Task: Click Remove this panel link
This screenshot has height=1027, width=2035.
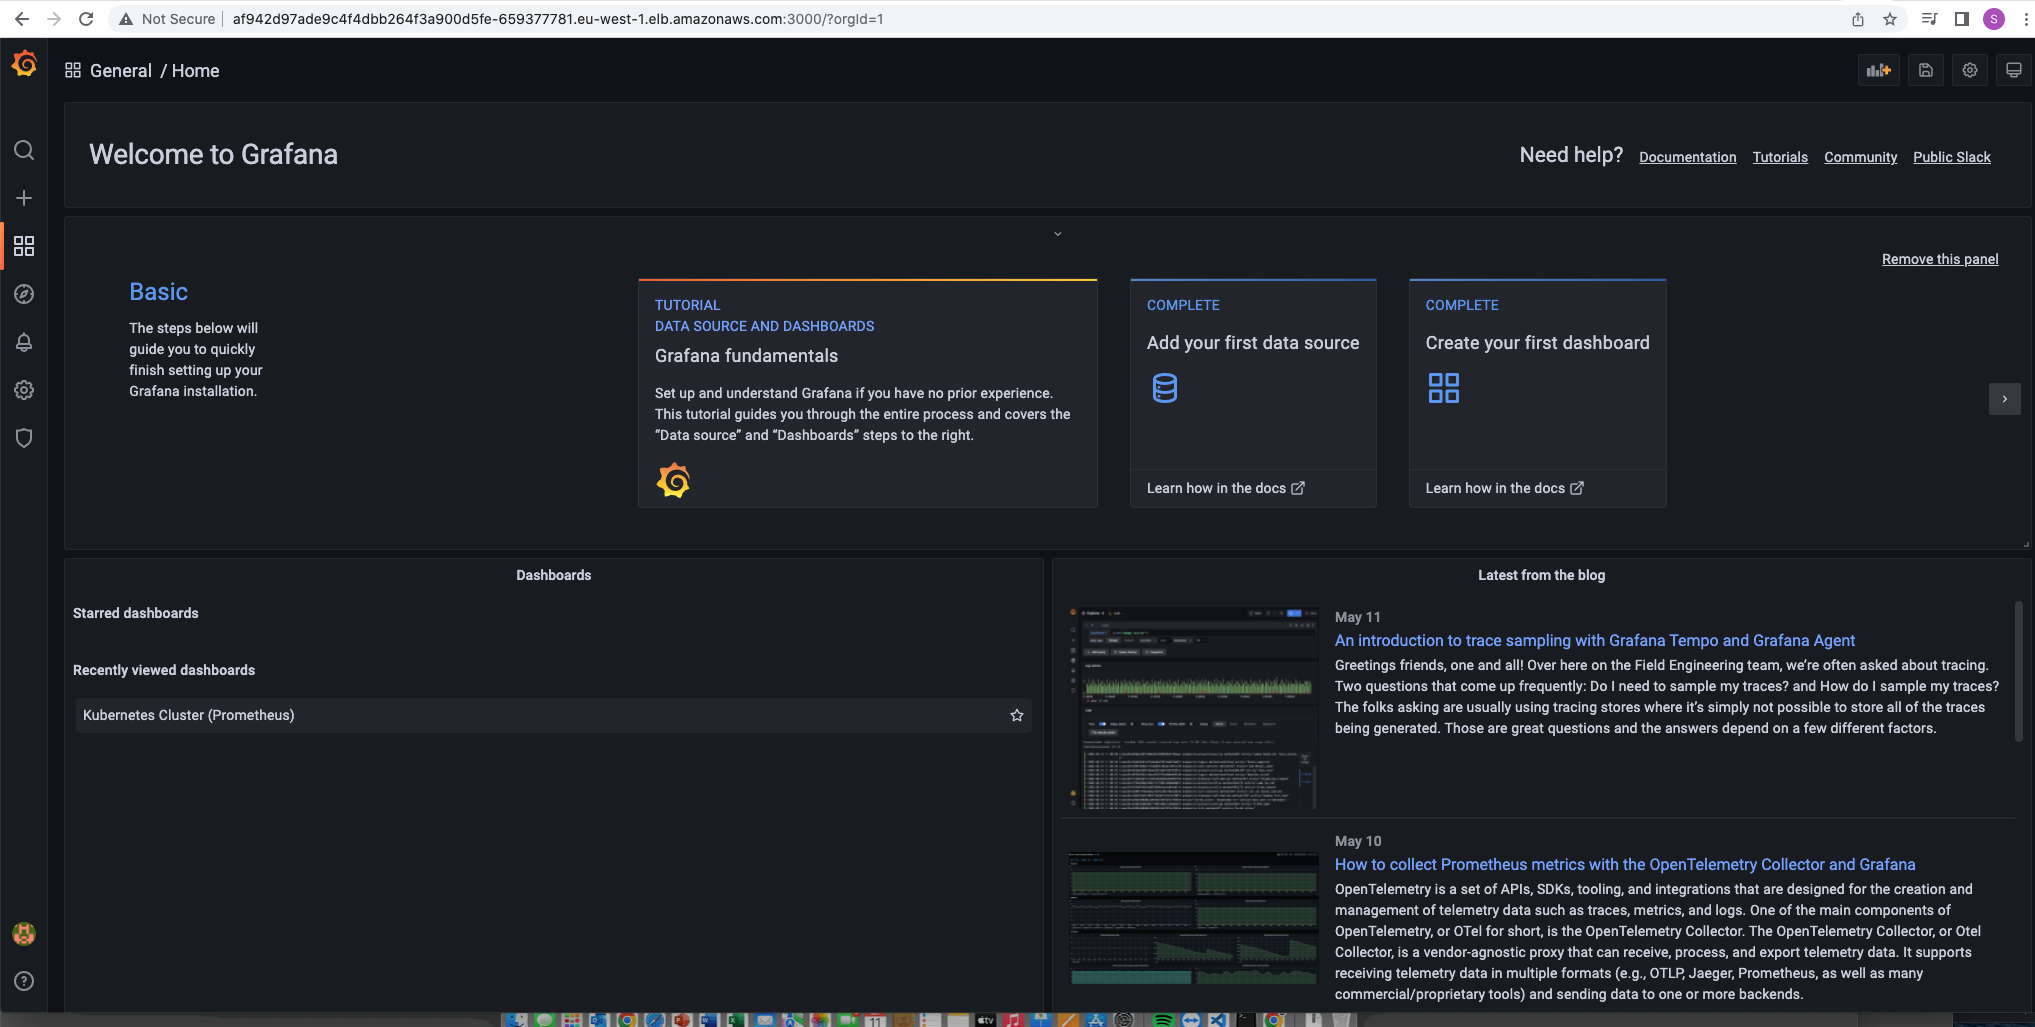Action: 1940,259
